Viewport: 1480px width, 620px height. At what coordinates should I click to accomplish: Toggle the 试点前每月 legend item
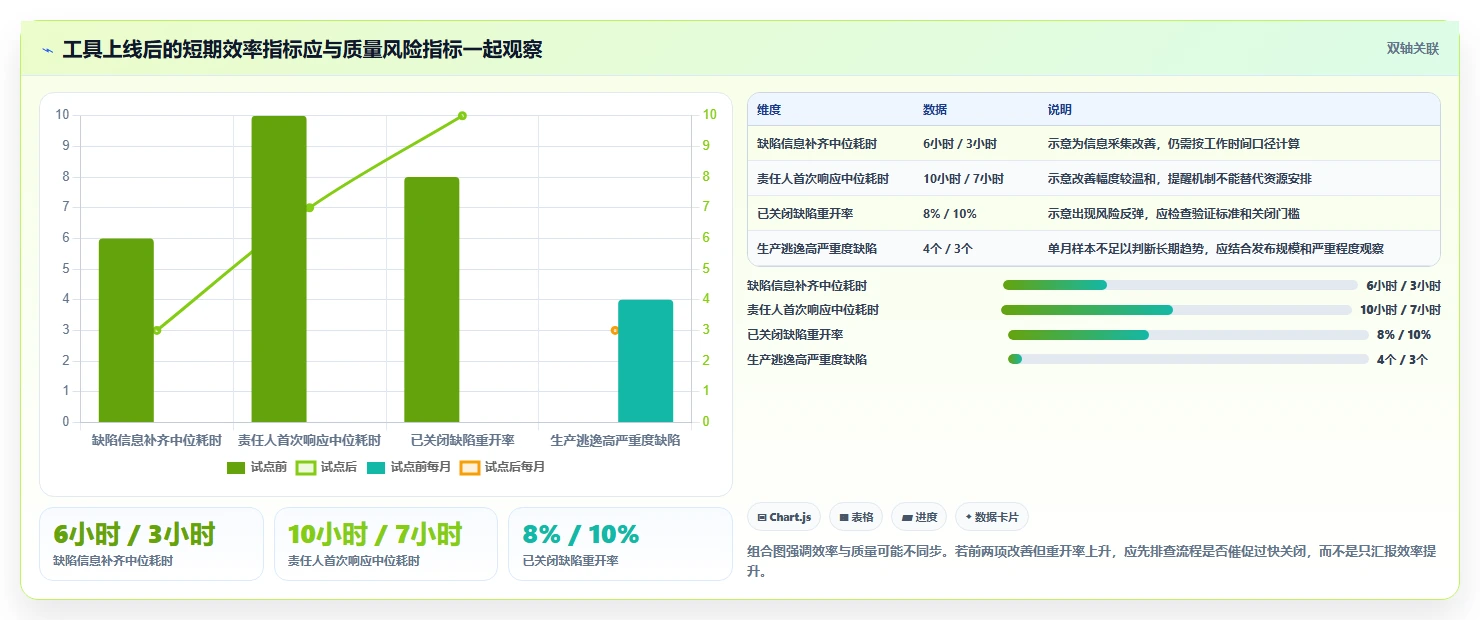pos(408,467)
